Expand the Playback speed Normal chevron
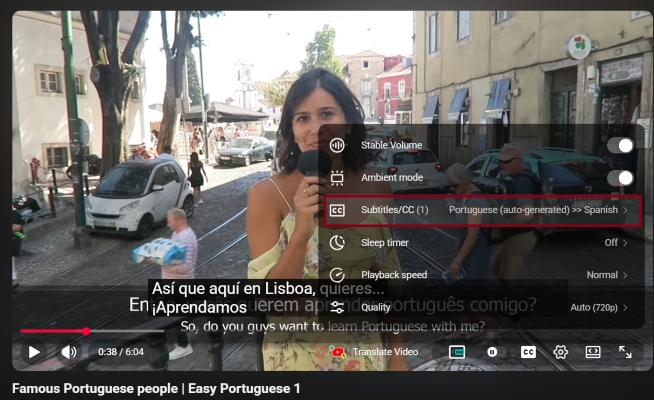654x400 pixels. pos(625,275)
